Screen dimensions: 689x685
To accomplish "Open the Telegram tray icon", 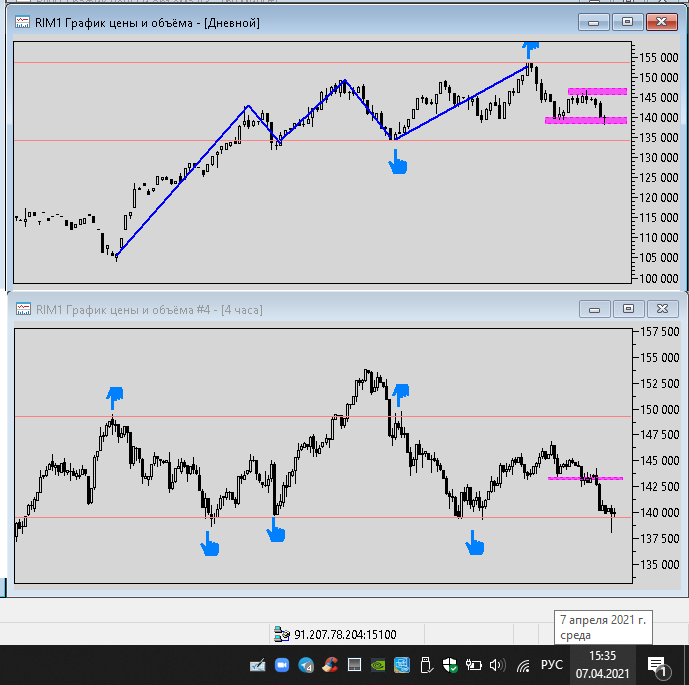I will coord(306,665).
